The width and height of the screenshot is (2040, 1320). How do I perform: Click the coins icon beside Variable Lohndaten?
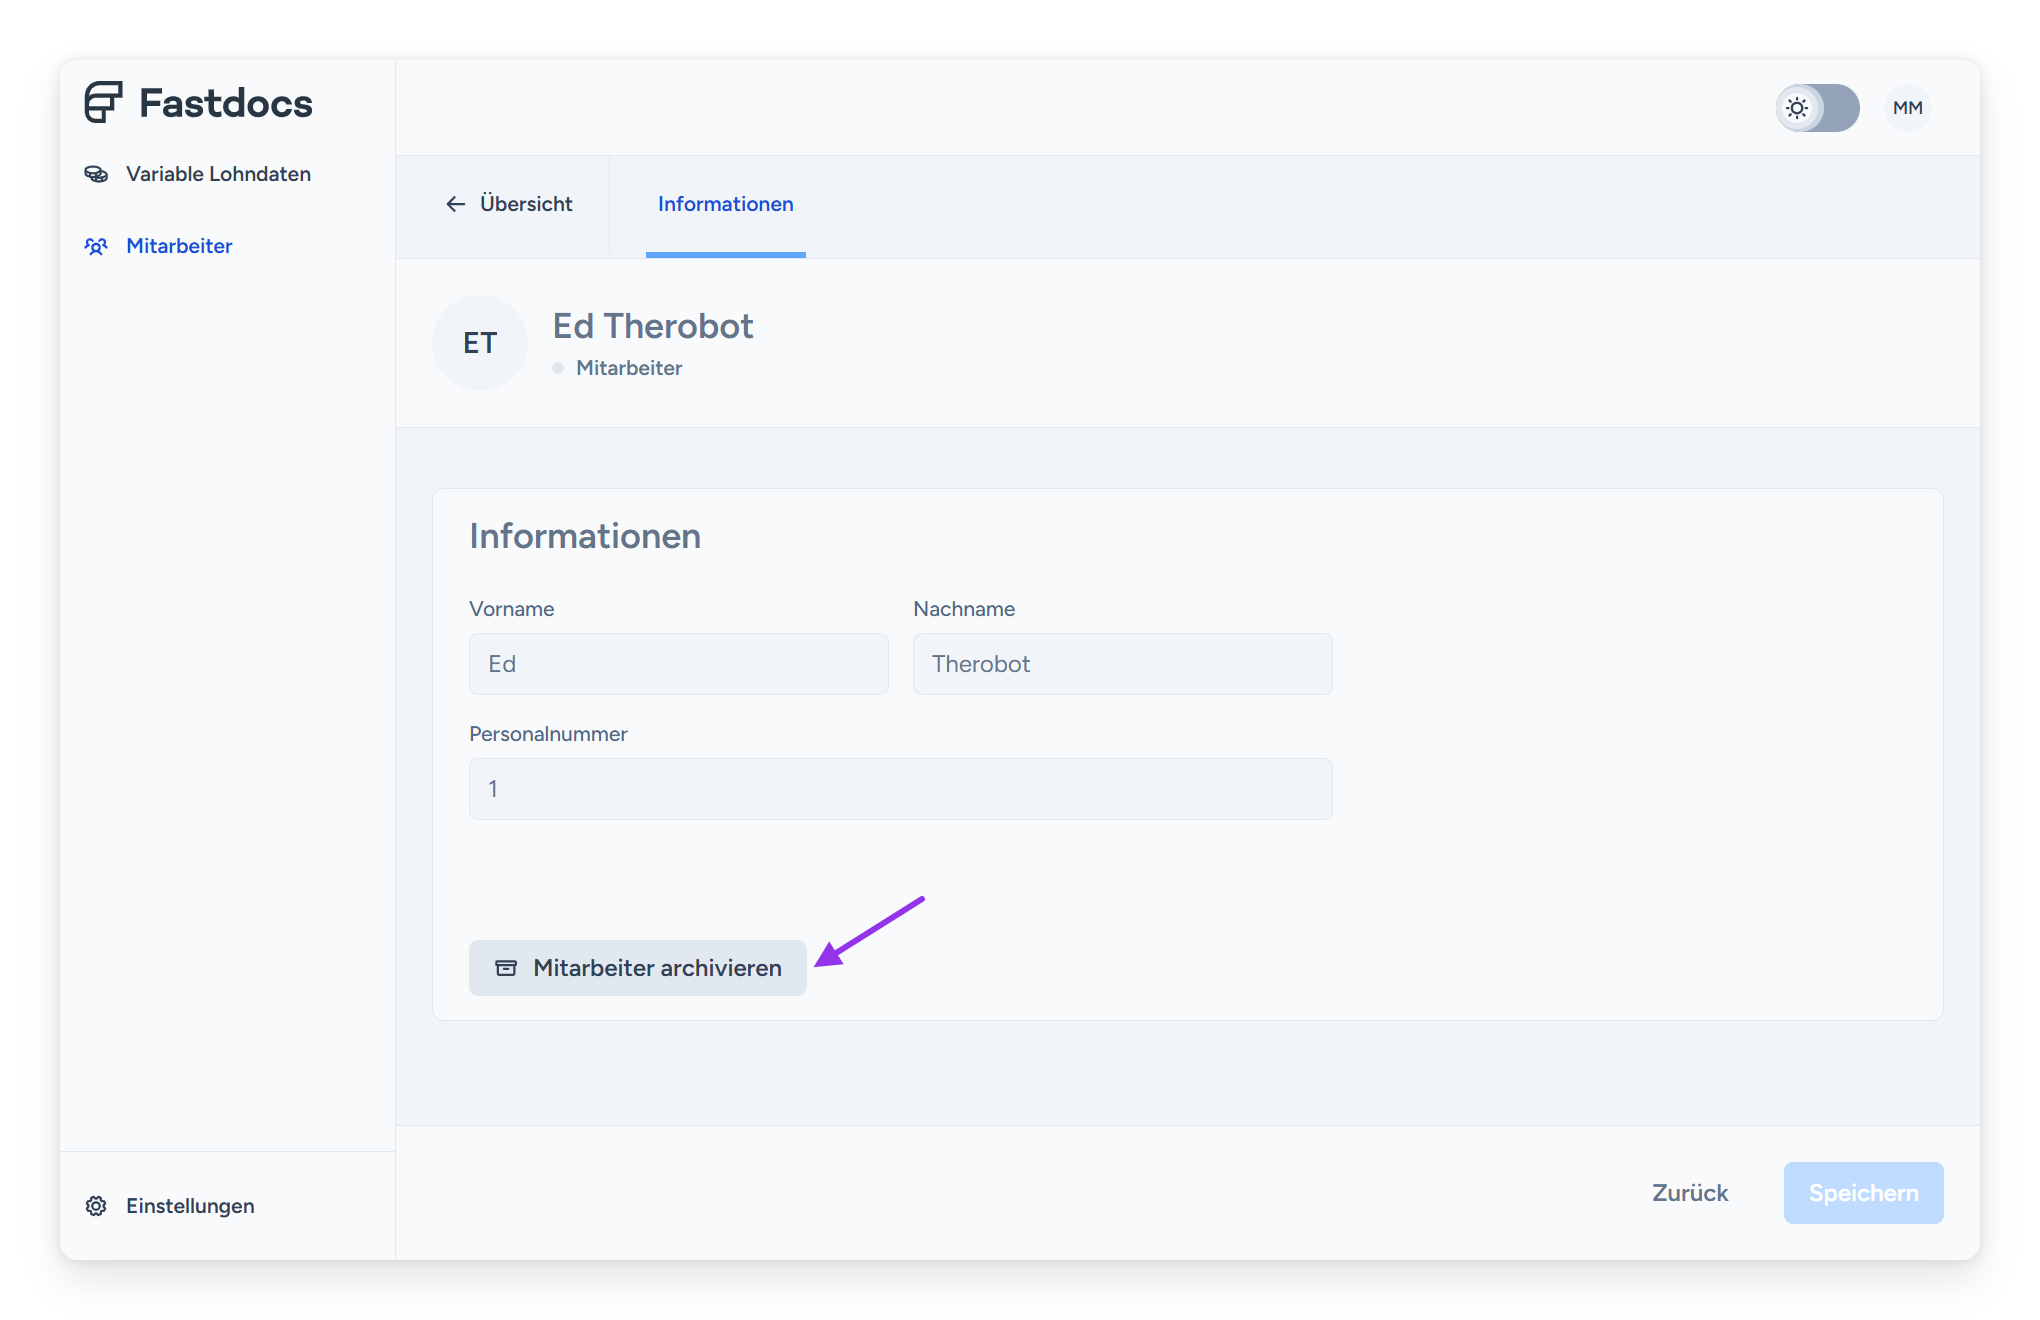pos(96,174)
